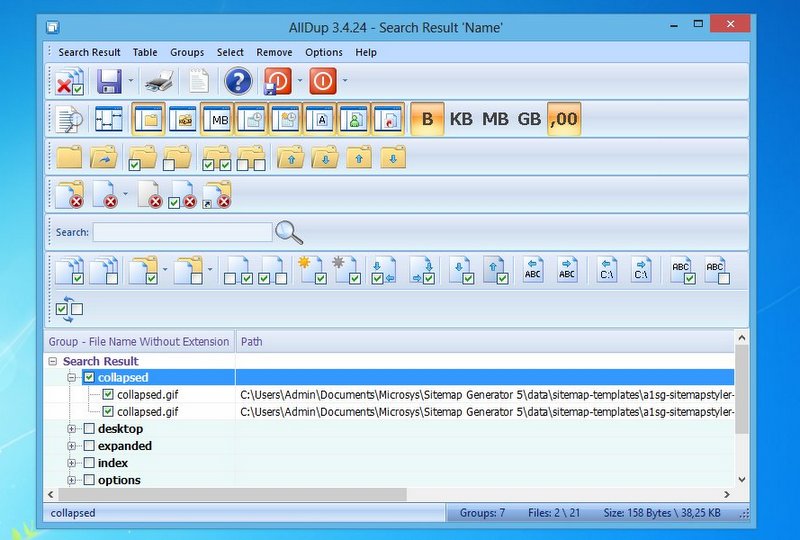Image resolution: width=800 pixels, height=540 pixels.
Task: Click the plain yellow folder icon
Action: 69,157
